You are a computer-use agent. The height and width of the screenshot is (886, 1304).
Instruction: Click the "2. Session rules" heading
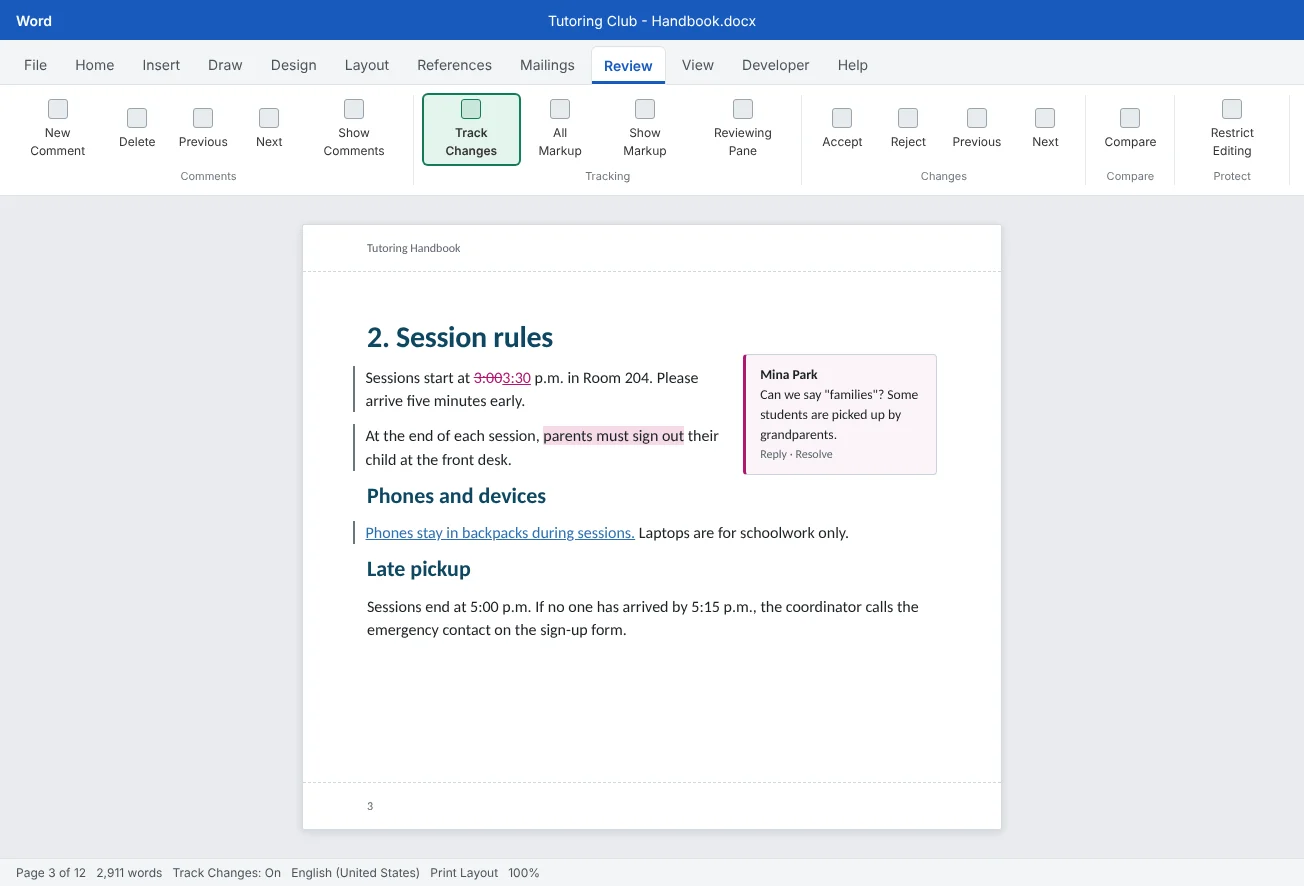(460, 338)
